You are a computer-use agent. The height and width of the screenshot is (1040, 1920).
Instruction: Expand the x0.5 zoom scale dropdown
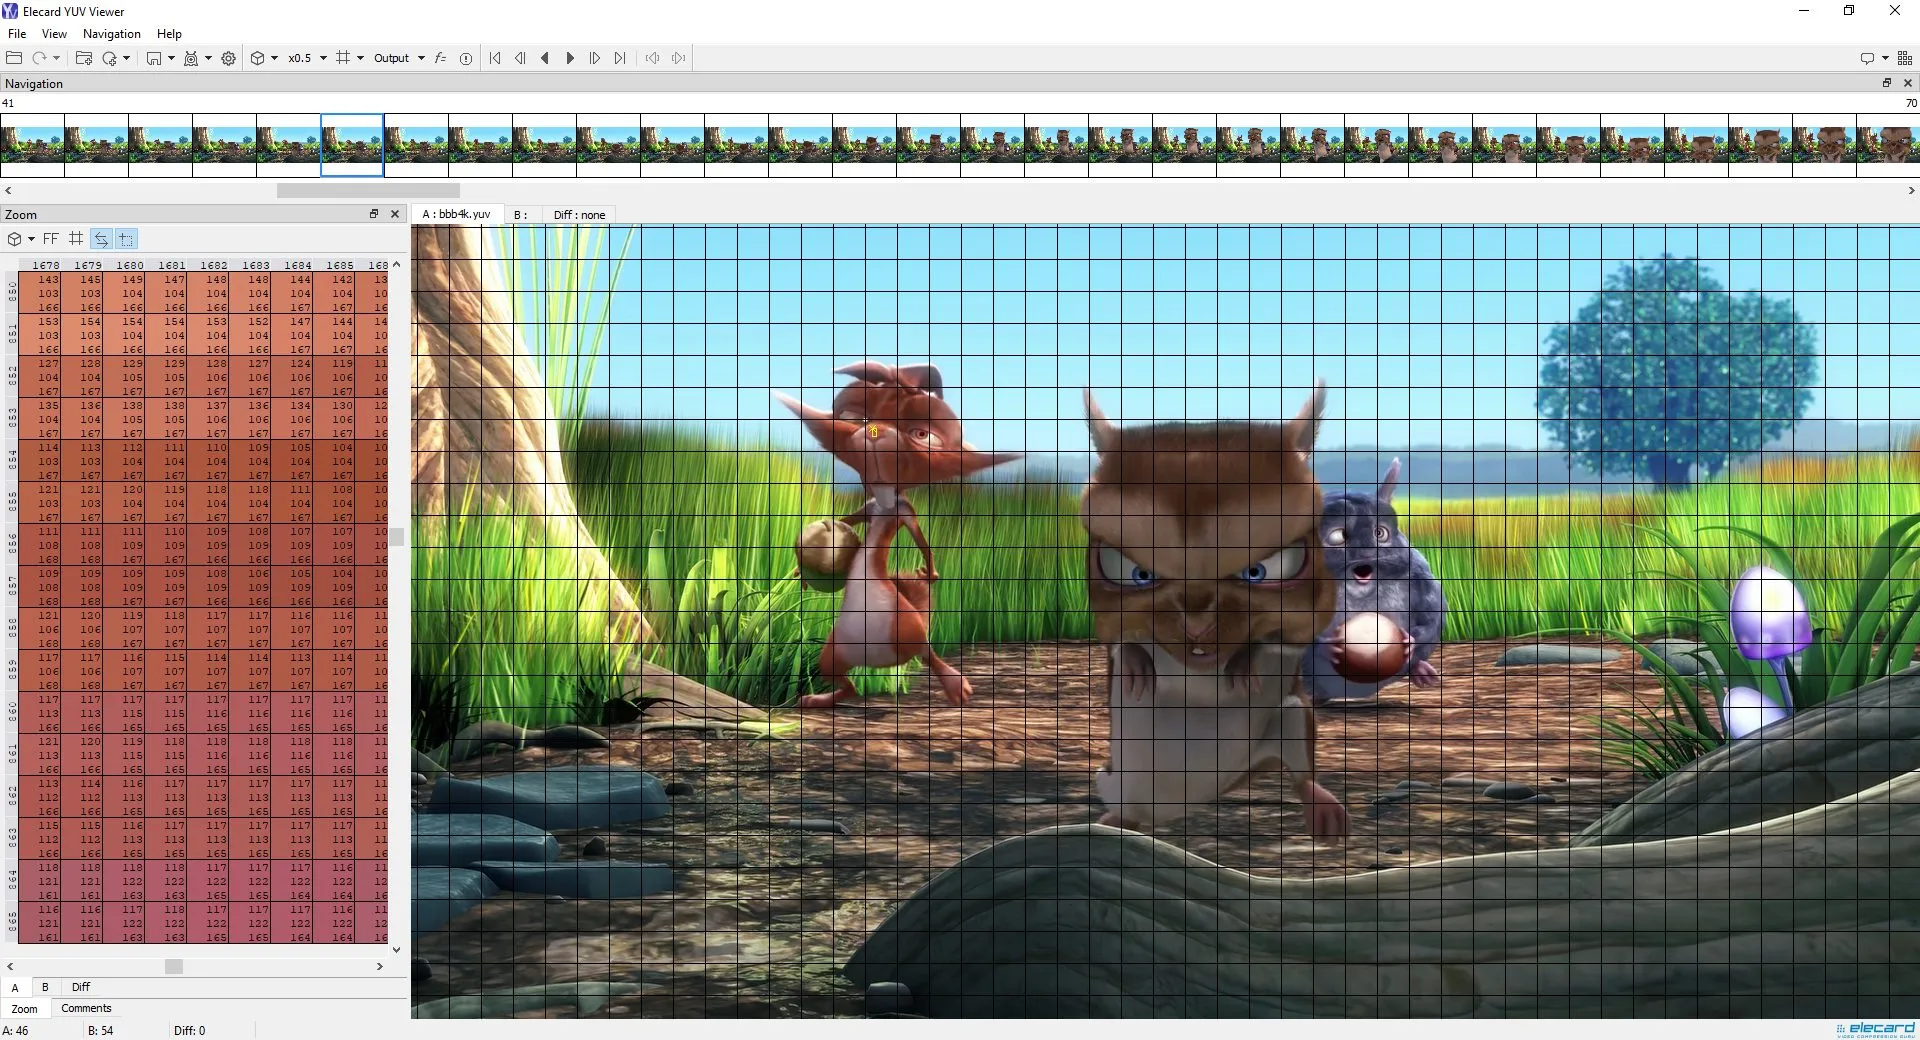pyautogui.click(x=323, y=58)
